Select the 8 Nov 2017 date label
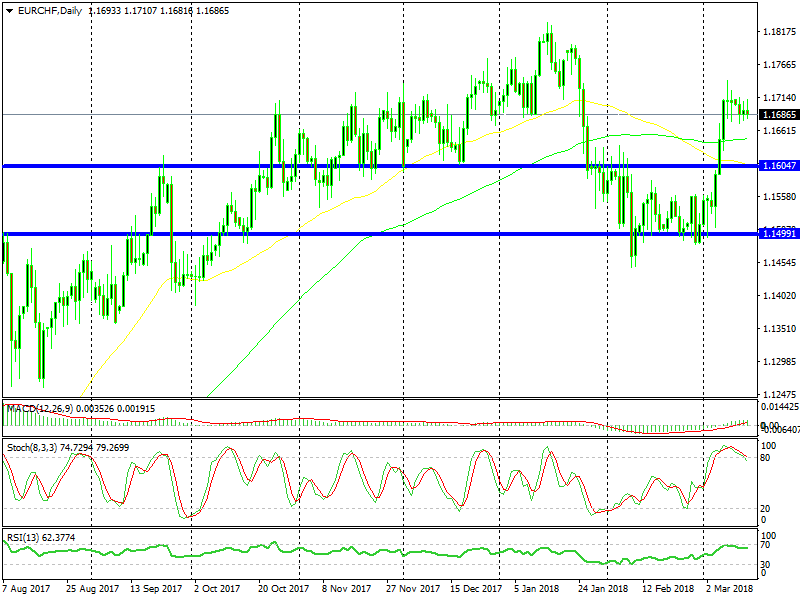 (x=346, y=588)
